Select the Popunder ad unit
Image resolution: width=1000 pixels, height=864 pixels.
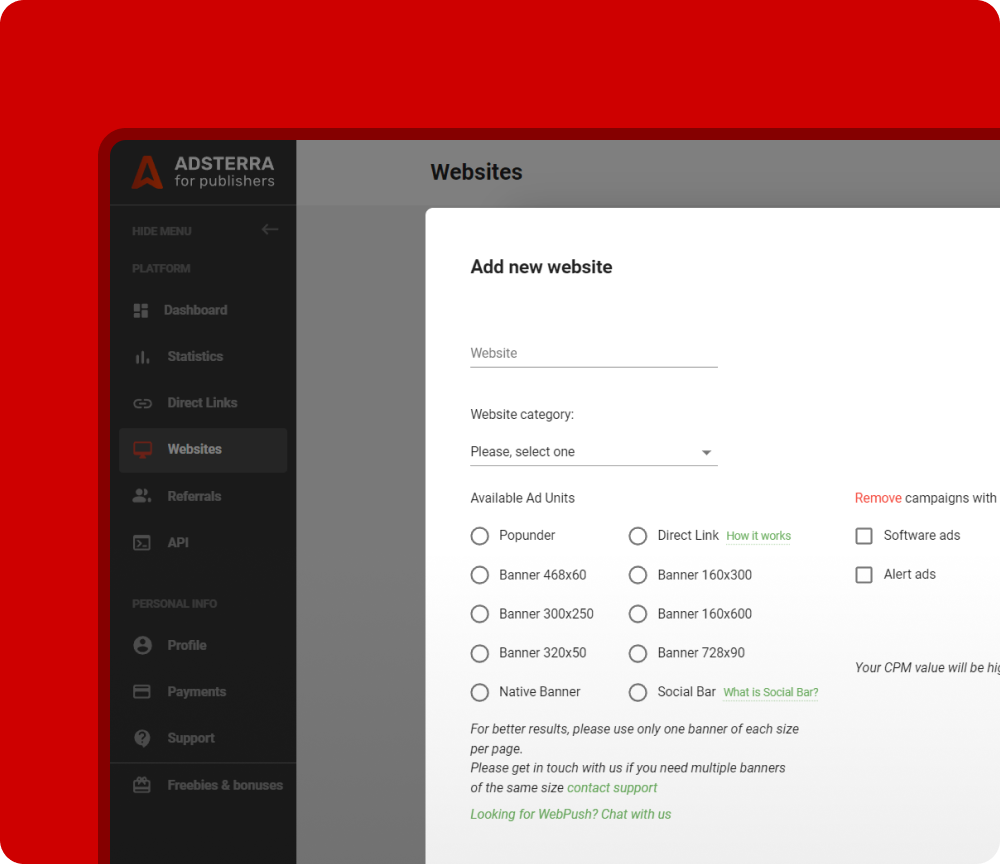coord(480,536)
